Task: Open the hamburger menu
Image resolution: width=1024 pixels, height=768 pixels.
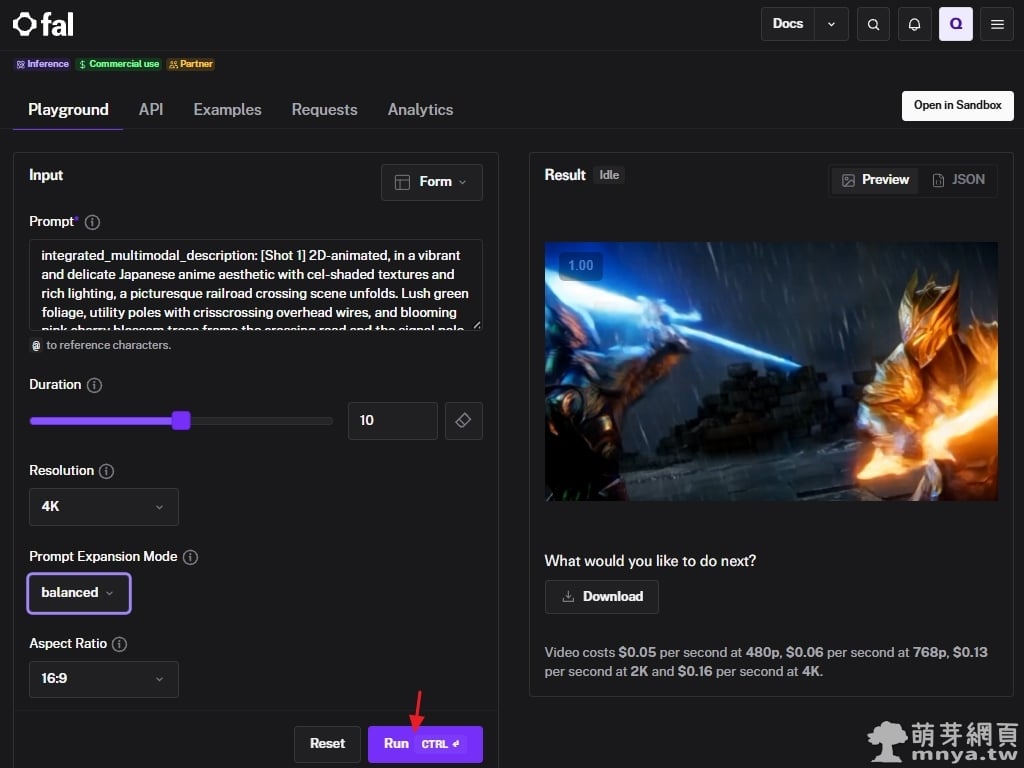Action: 997,24
